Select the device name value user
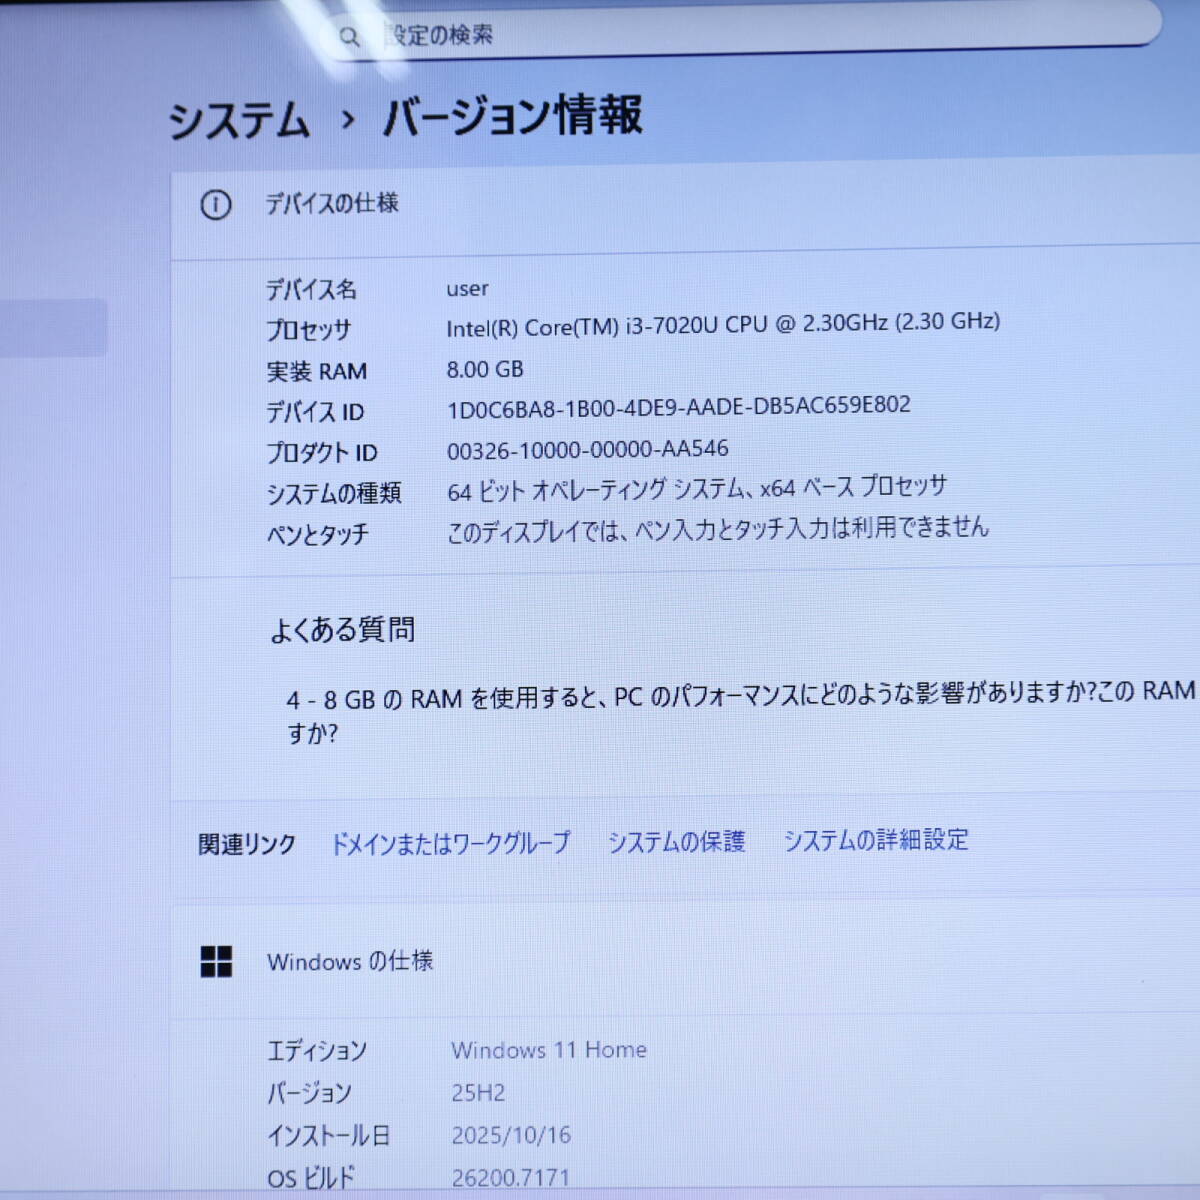Viewport: 1200px width, 1200px height. click(467, 289)
